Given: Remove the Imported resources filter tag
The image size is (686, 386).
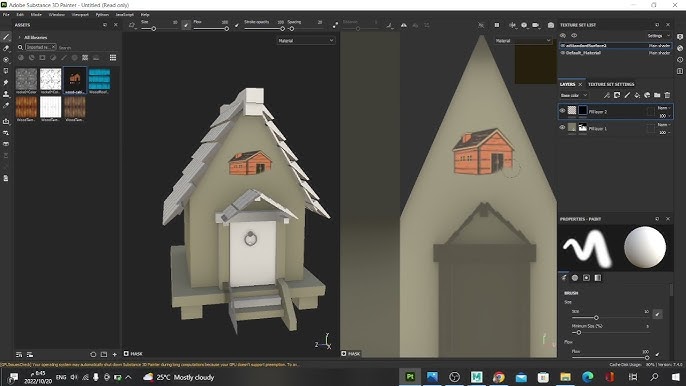Looking at the screenshot, I should tap(53, 47).
